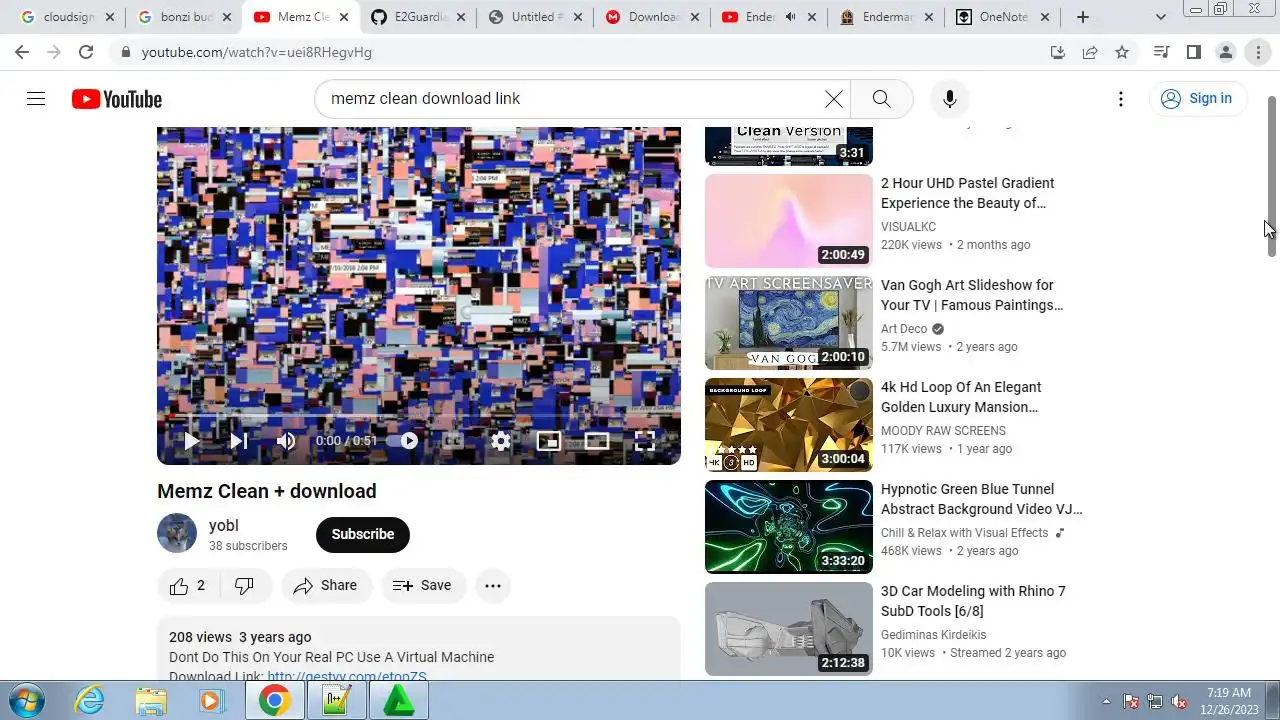Open Chrome three-dot menu

(x=1258, y=52)
